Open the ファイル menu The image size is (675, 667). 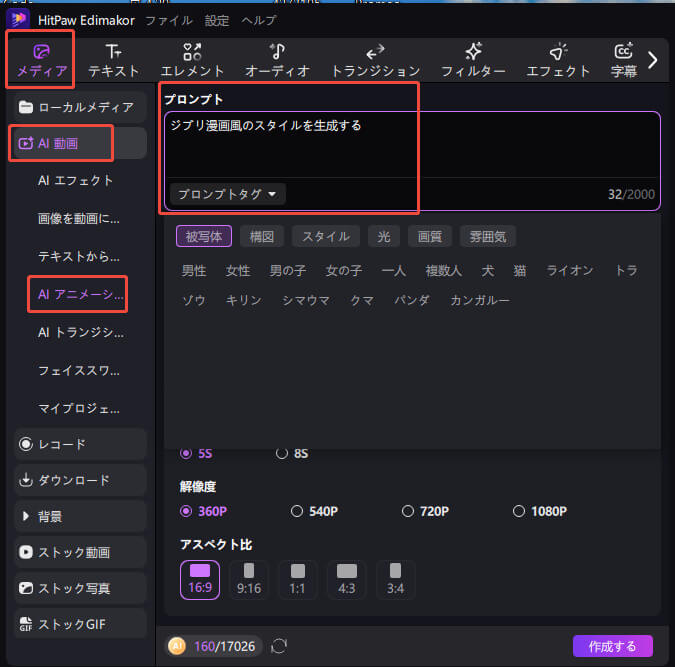(169, 20)
